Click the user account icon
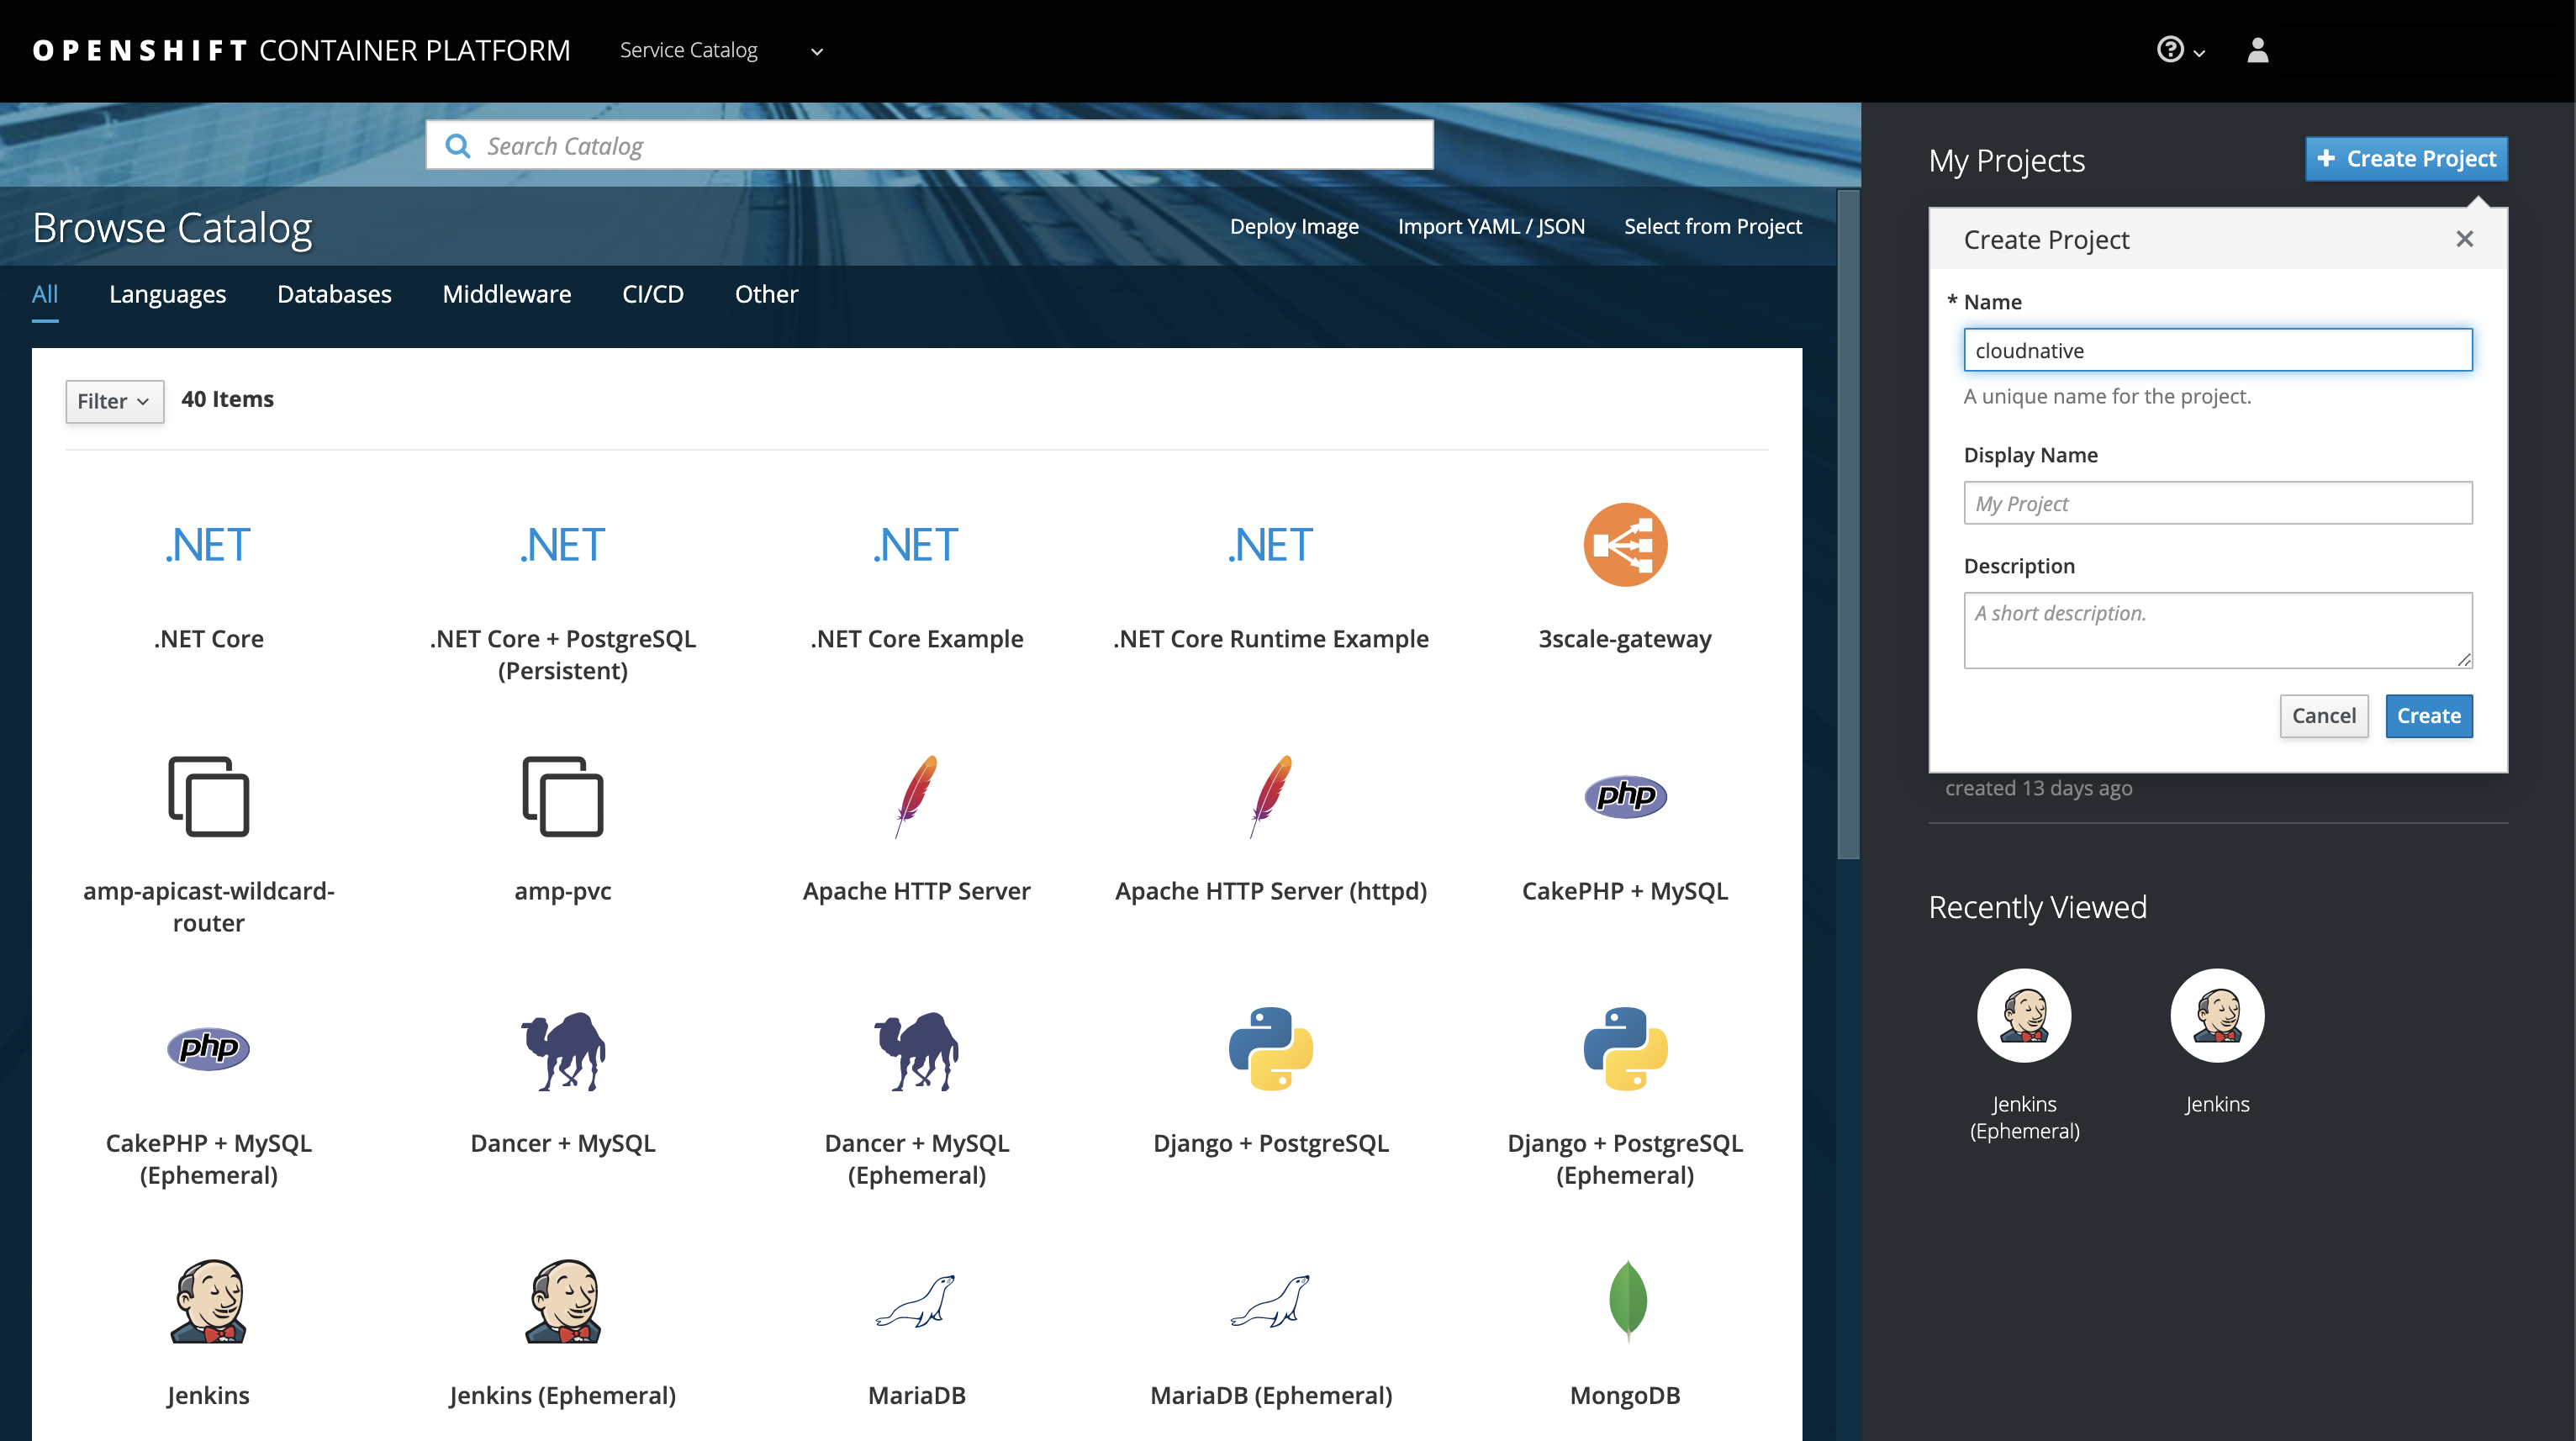2576x1441 pixels. tap(2257, 50)
